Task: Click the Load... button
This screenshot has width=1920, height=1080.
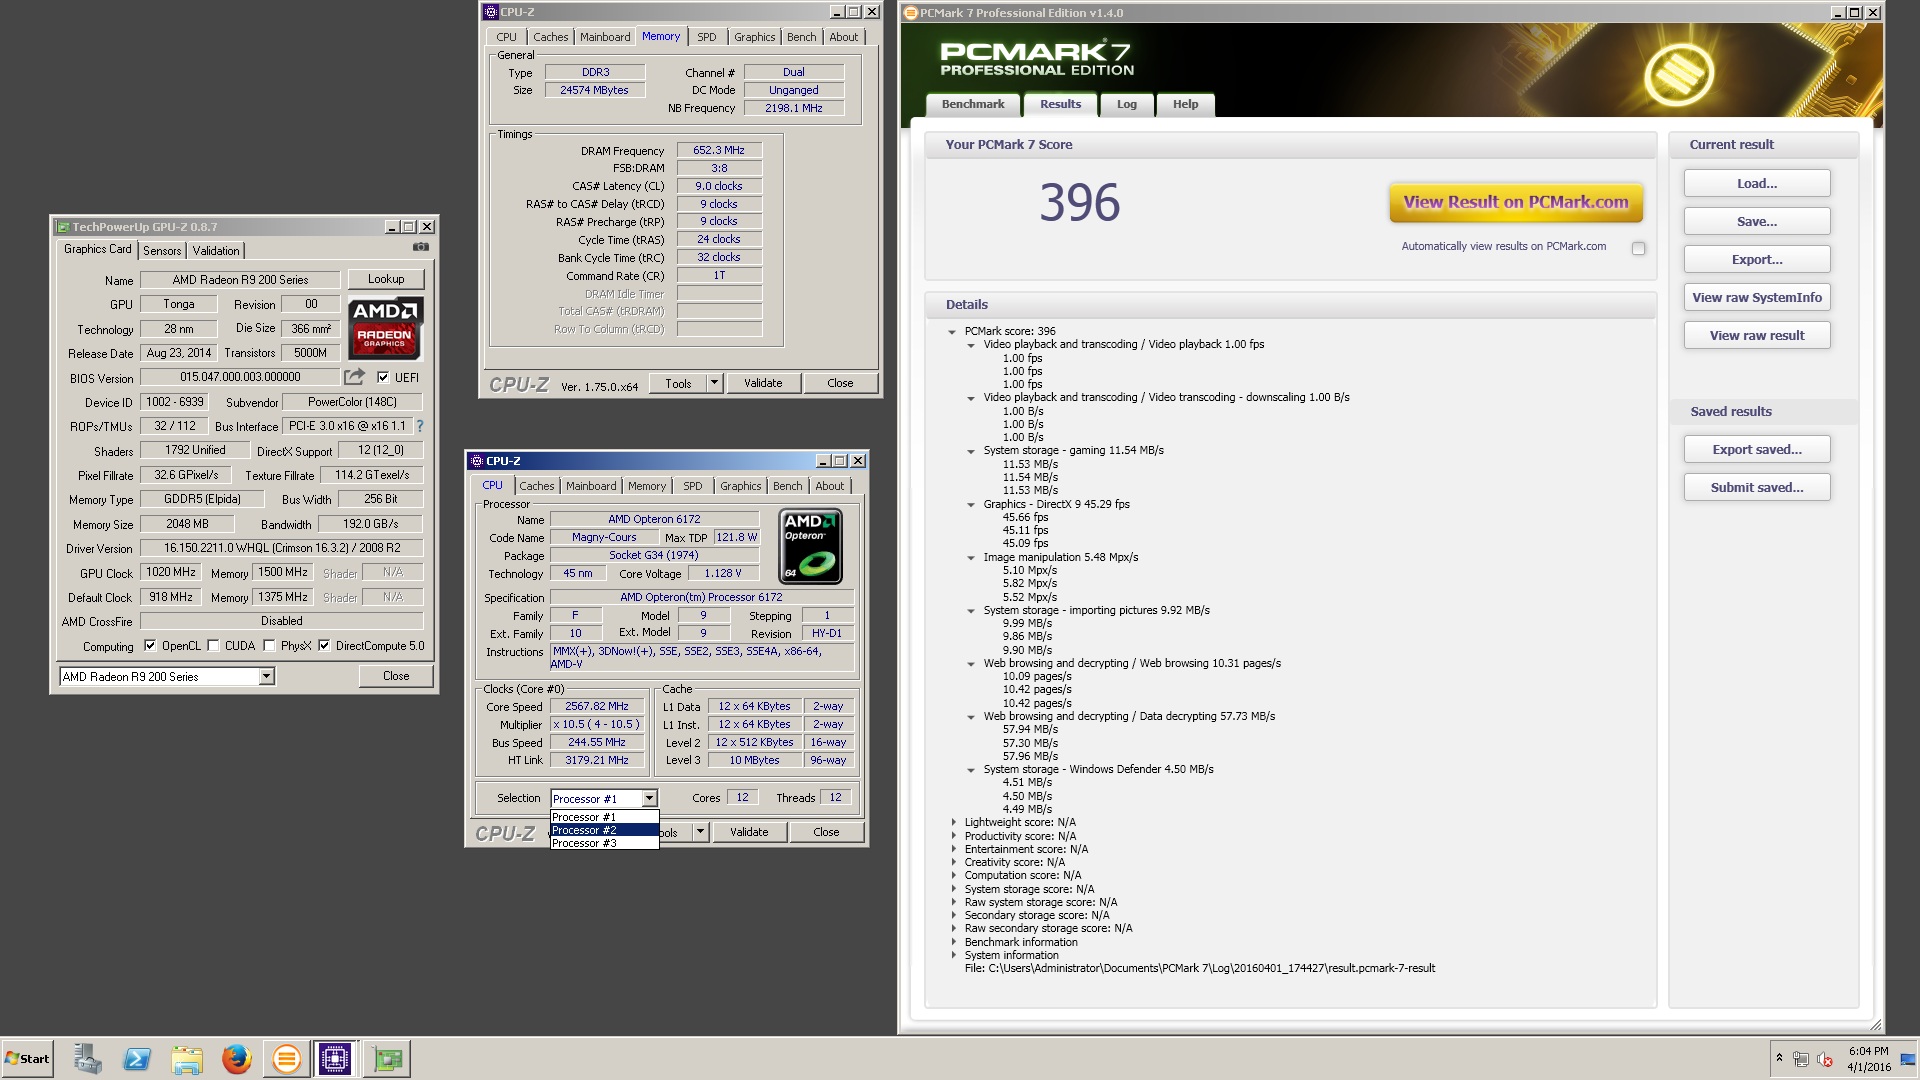Action: click(x=1757, y=183)
